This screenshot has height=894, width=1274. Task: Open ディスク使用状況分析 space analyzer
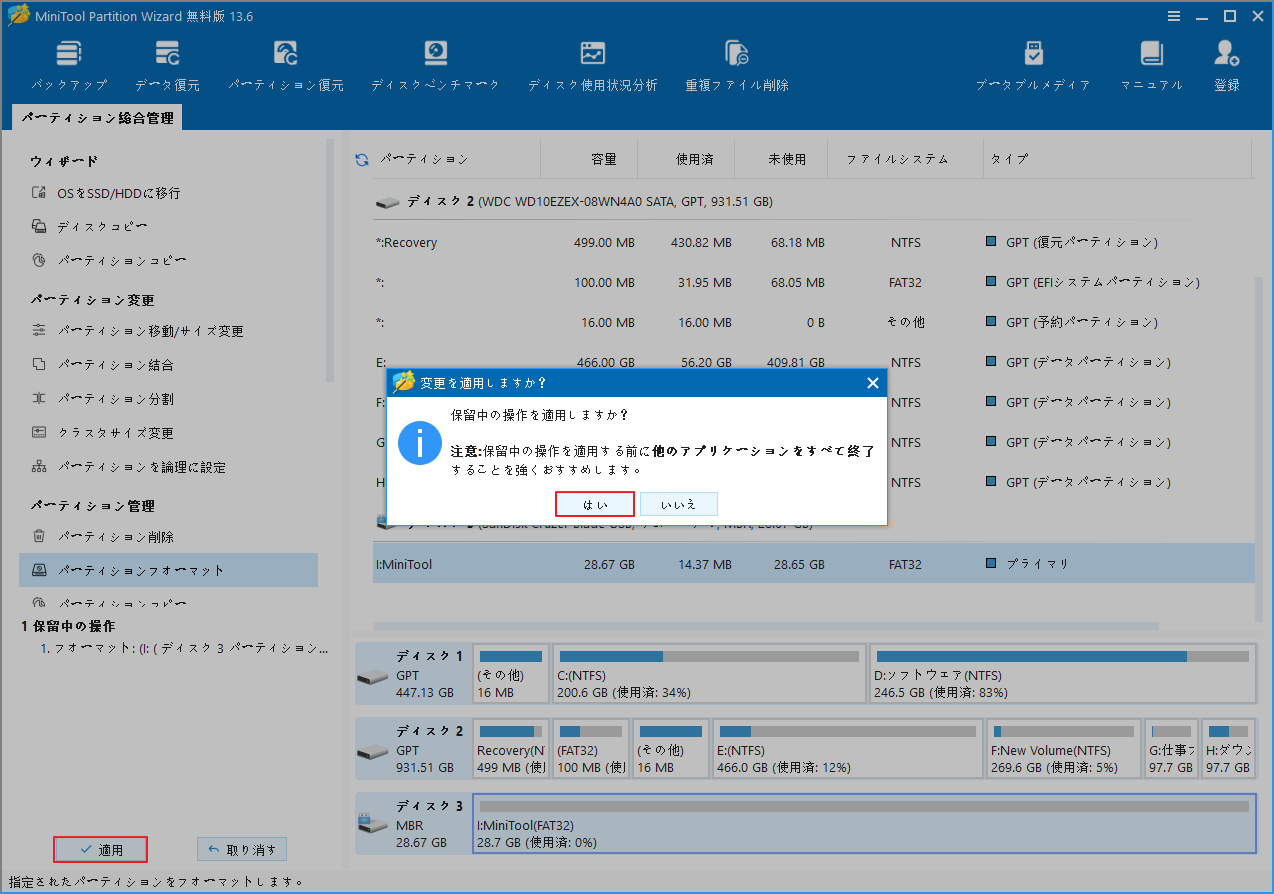tap(592, 63)
